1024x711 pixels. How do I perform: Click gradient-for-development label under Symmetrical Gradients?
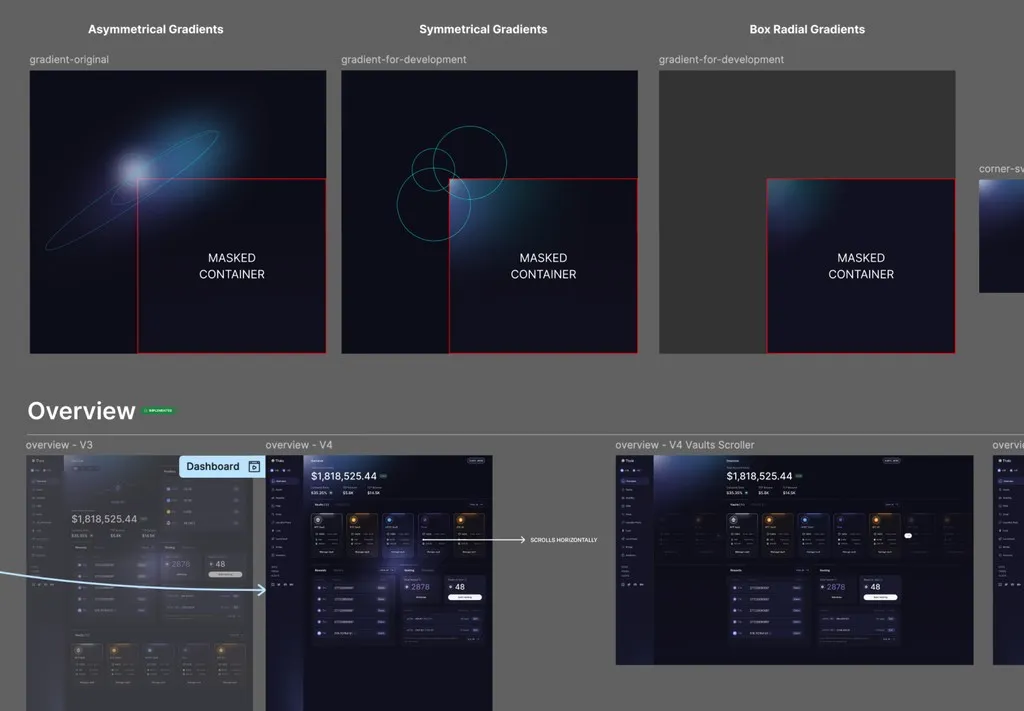(404, 59)
